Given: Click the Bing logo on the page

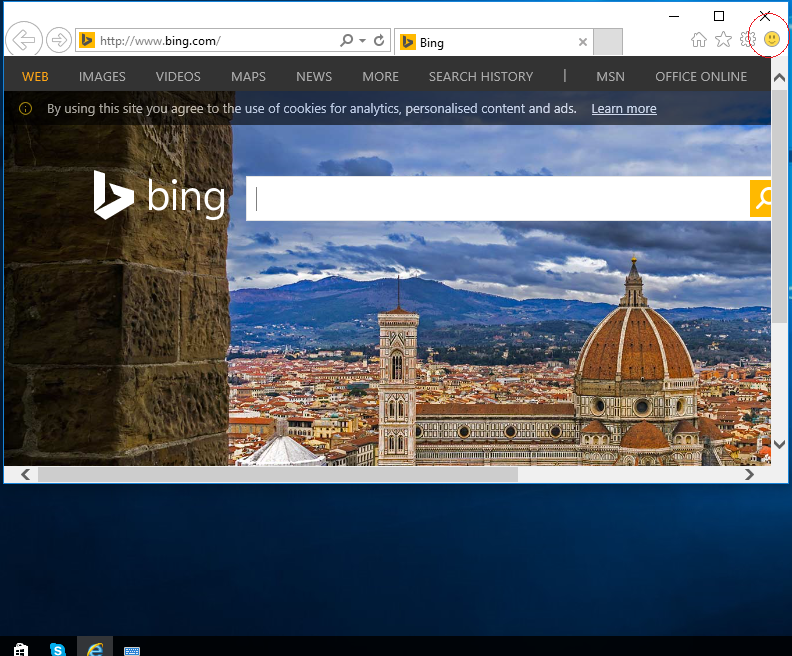Looking at the screenshot, I should tap(159, 195).
